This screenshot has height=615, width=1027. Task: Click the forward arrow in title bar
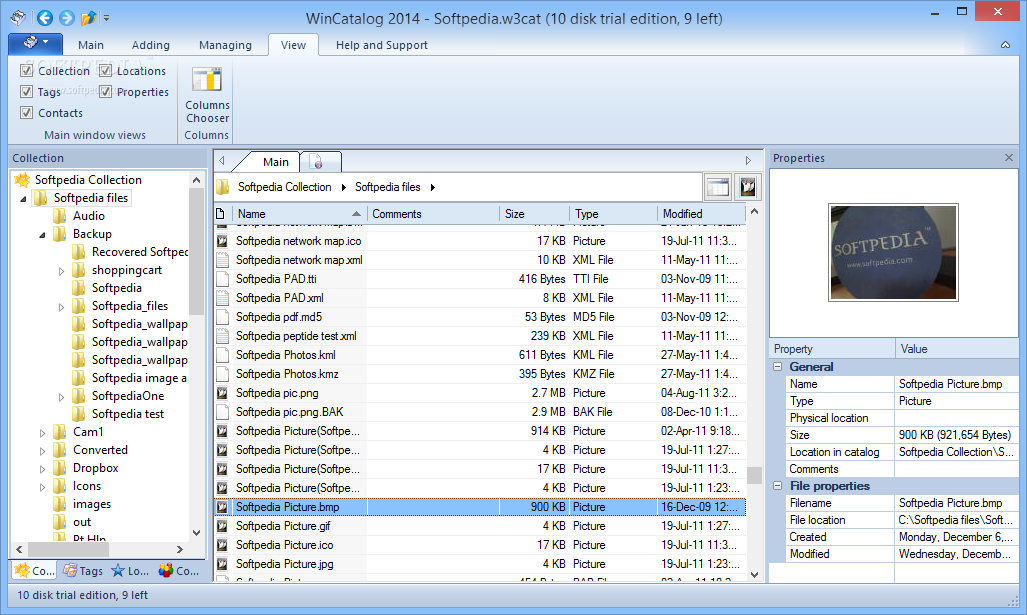66,18
